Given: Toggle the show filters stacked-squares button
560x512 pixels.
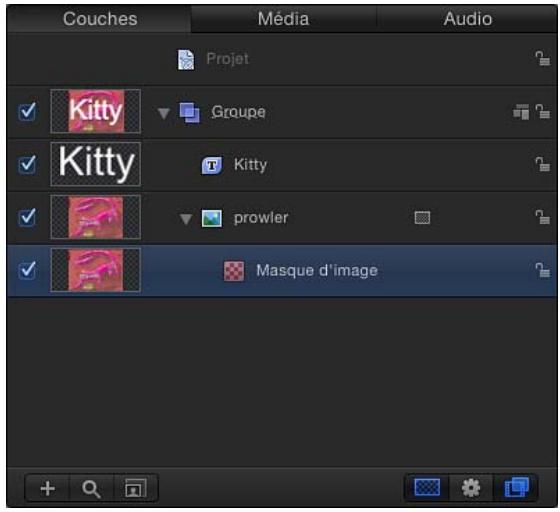Looking at the screenshot, I should (x=516, y=487).
